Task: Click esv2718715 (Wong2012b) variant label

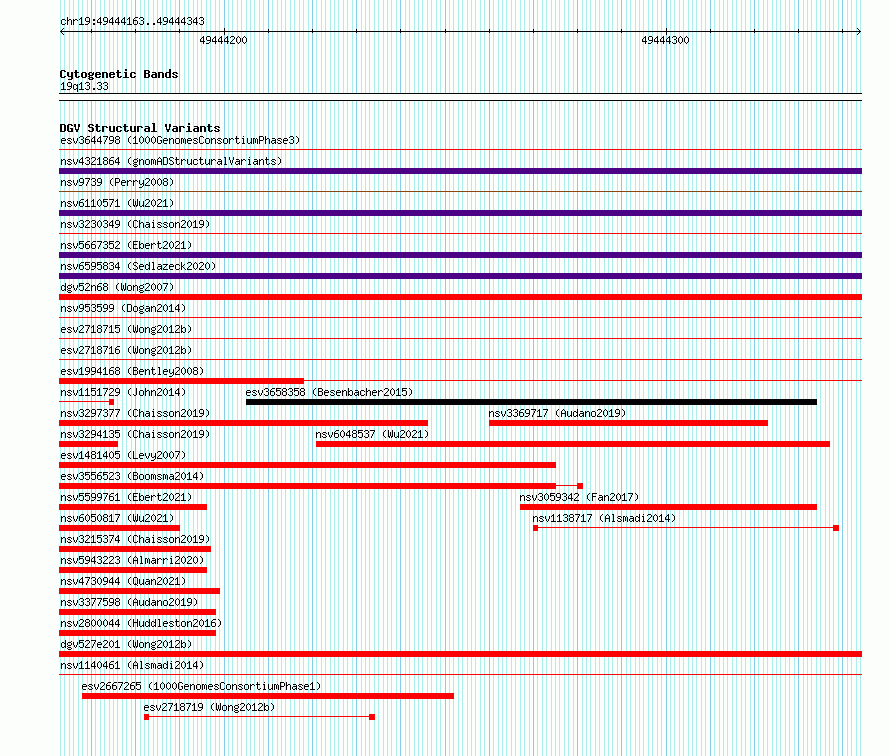Action: pyautogui.click(x=126, y=329)
